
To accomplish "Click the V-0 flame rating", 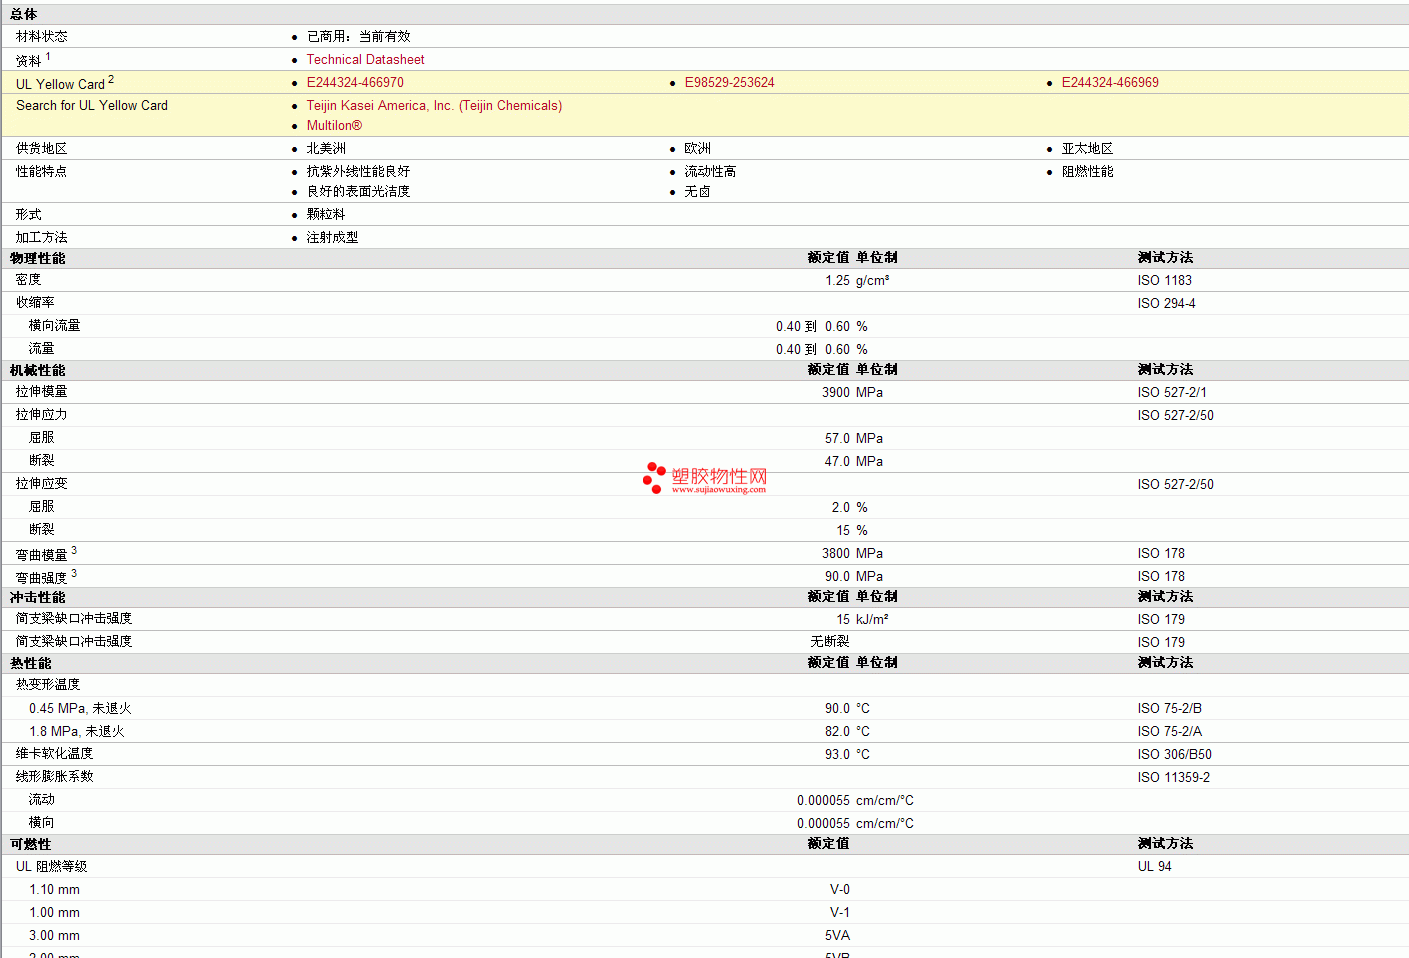I will (840, 890).
